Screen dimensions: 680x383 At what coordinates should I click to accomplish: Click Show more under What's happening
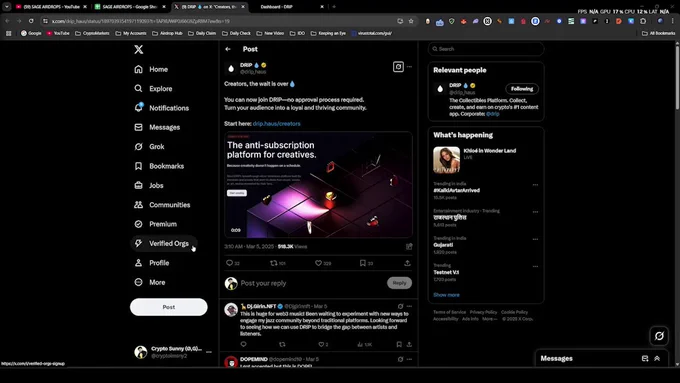pos(446,295)
